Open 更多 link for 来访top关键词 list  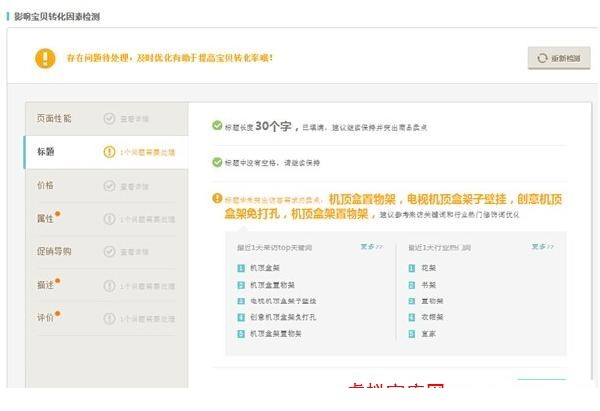[371, 247]
